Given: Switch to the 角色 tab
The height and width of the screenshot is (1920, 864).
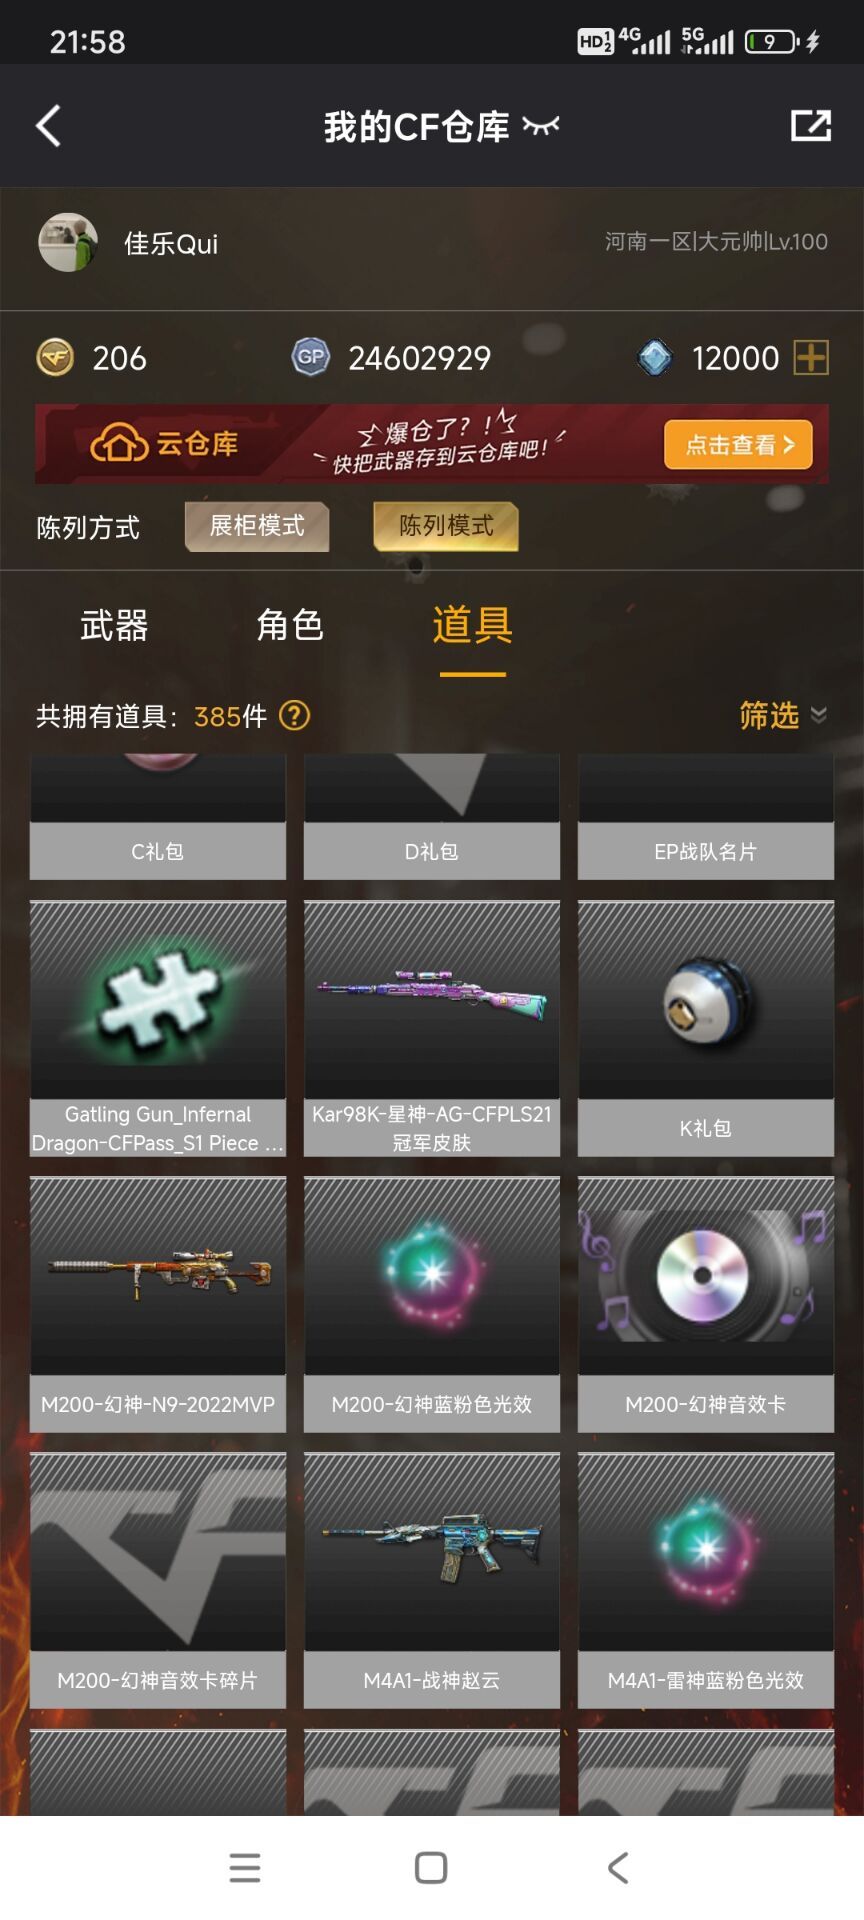Looking at the screenshot, I should point(290,626).
